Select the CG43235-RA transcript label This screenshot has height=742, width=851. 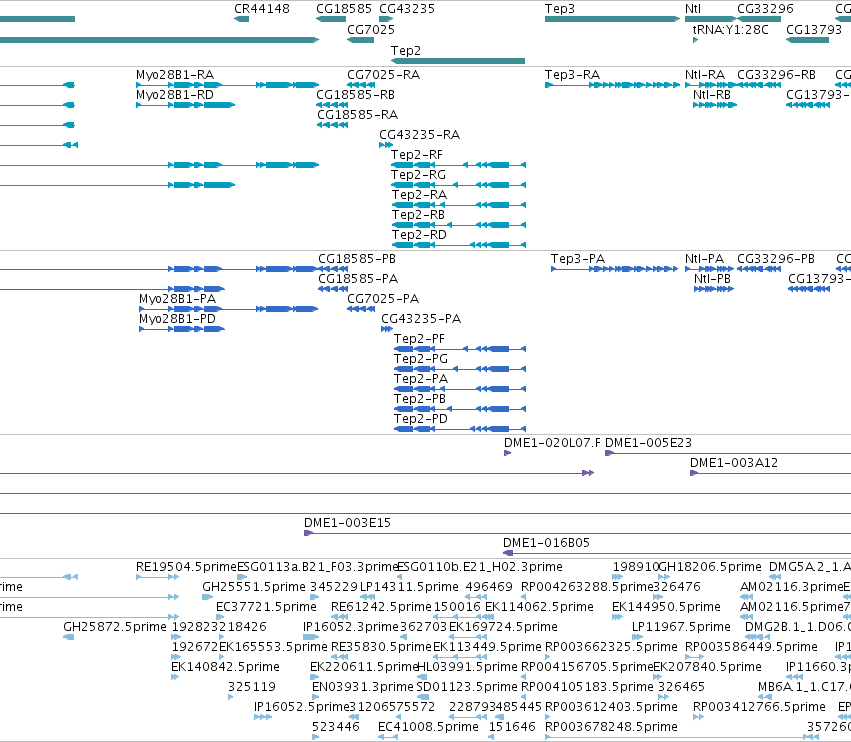pos(420,135)
